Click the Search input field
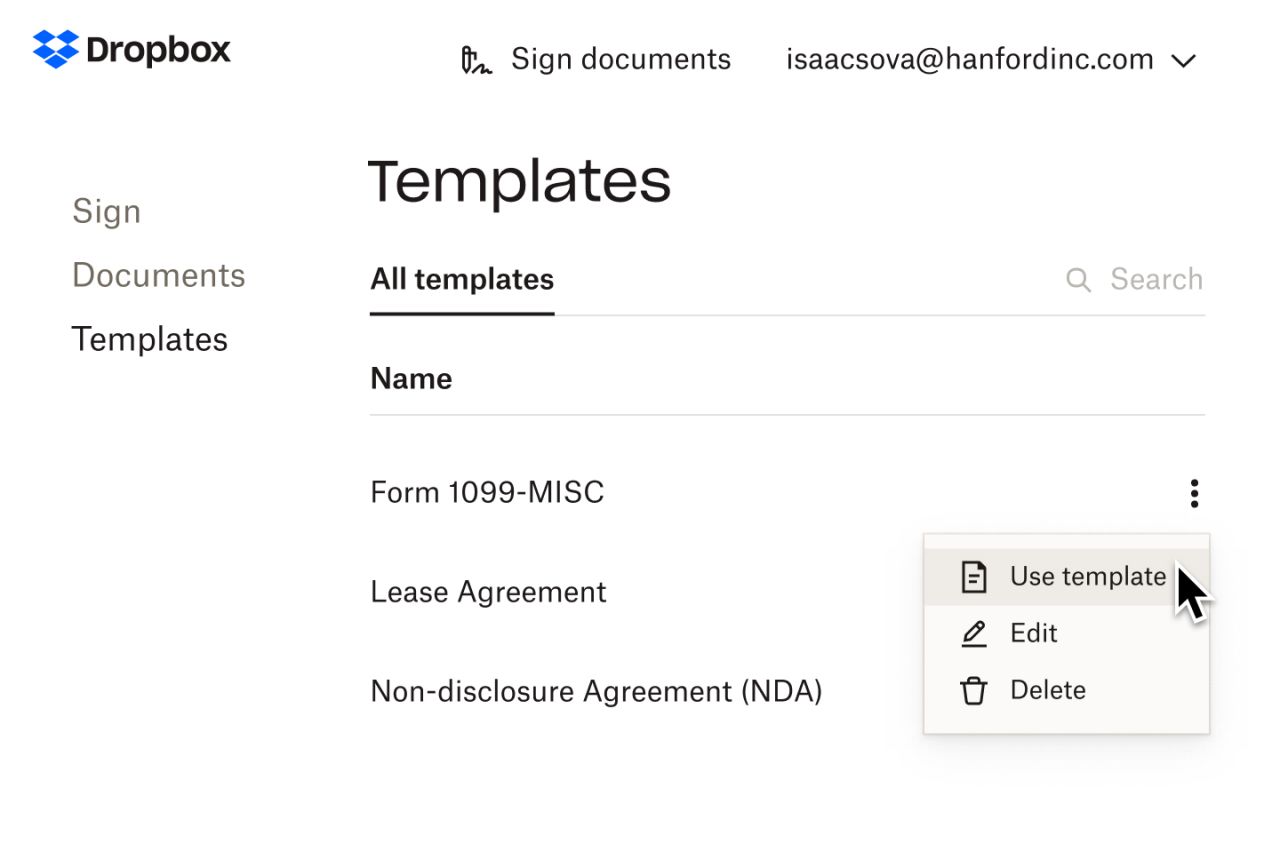The height and width of the screenshot is (852, 1280). (x=1155, y=279)
